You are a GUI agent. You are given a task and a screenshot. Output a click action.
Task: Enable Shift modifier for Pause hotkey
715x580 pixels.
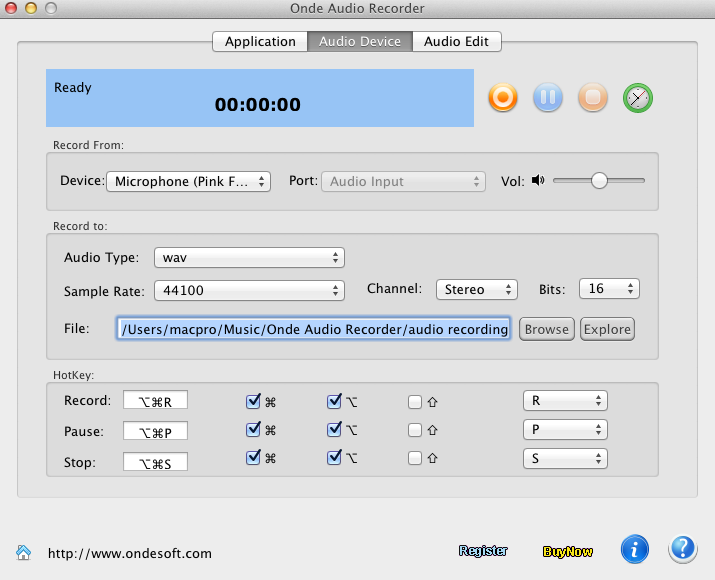click(415, 432)
